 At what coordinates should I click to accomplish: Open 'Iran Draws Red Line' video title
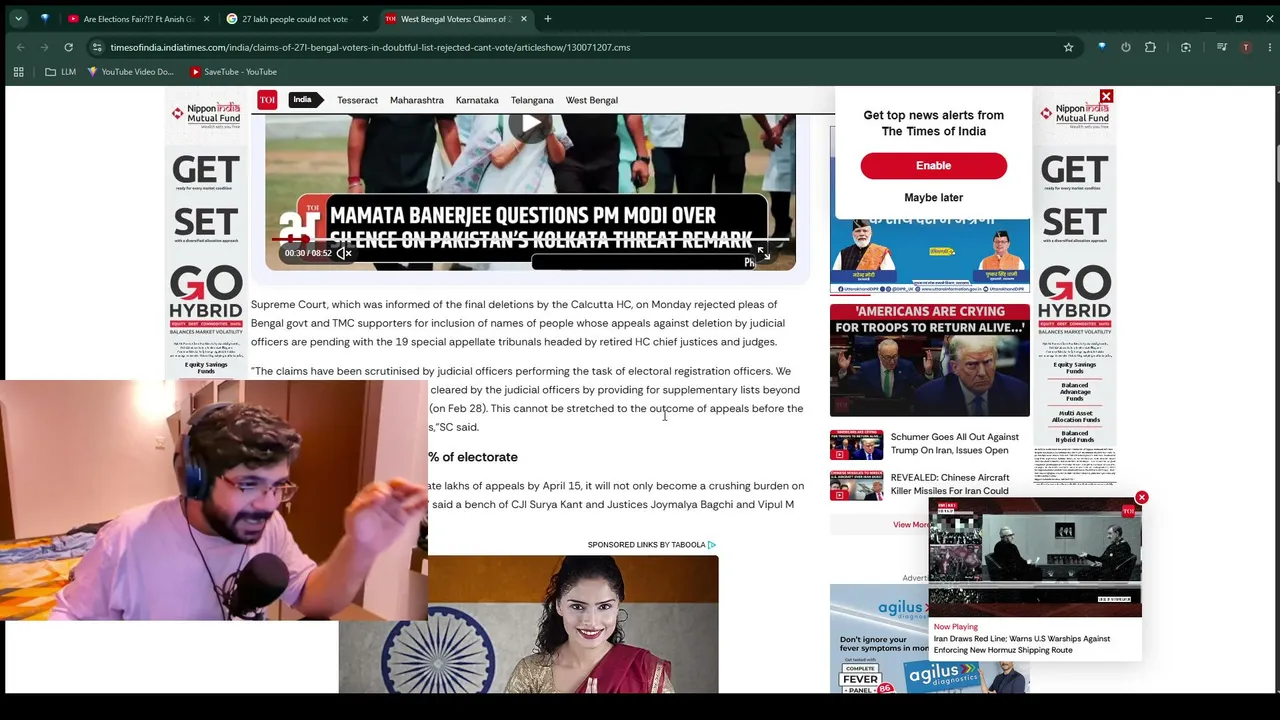point(1022,645)
